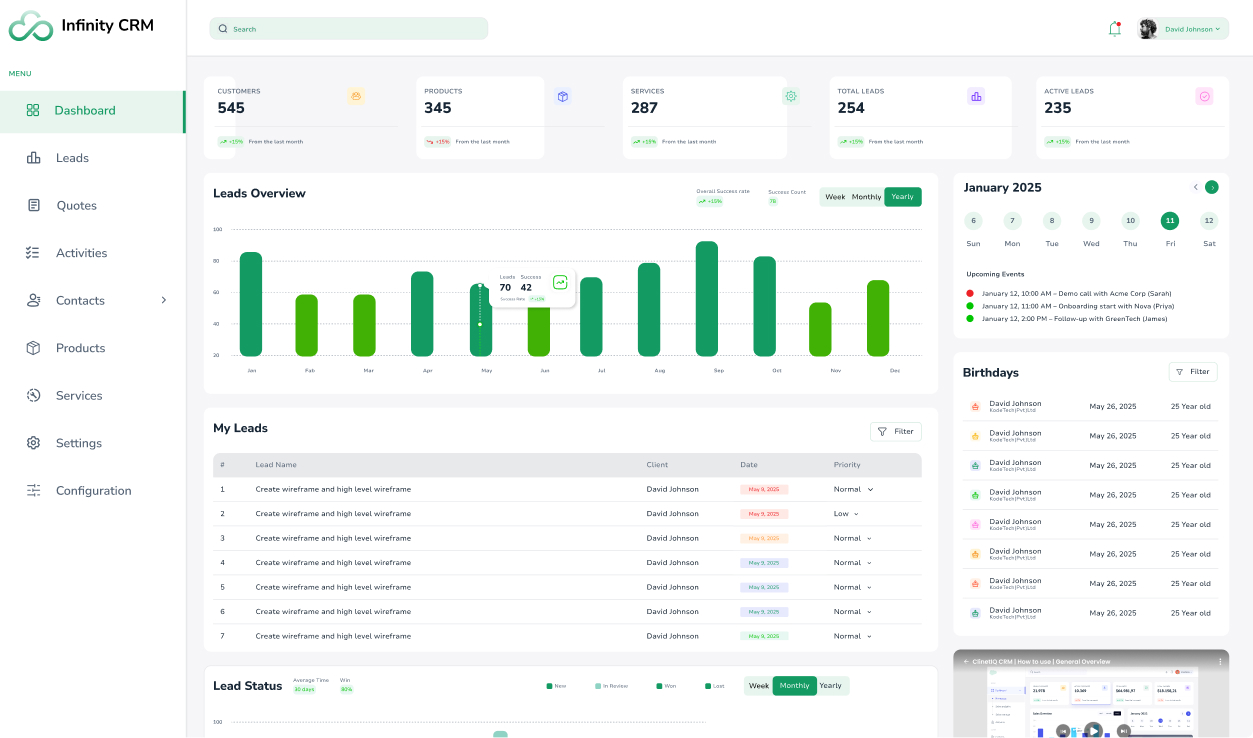The image size is (1253, 738).
Task: Open notifications bell
Action: click(x=1114, y=29)
